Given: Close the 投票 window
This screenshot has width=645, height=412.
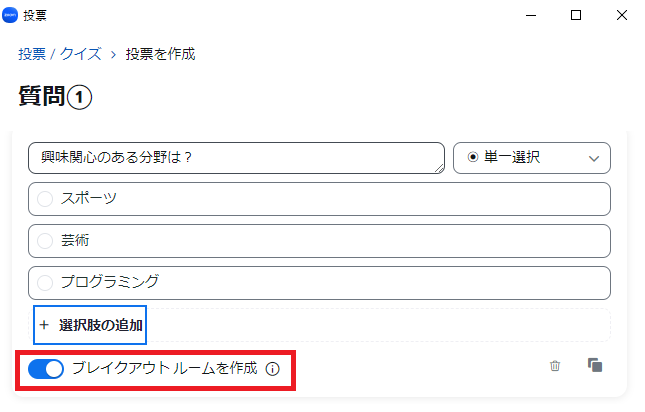Looking at the screenshot, I should (622, 15).
